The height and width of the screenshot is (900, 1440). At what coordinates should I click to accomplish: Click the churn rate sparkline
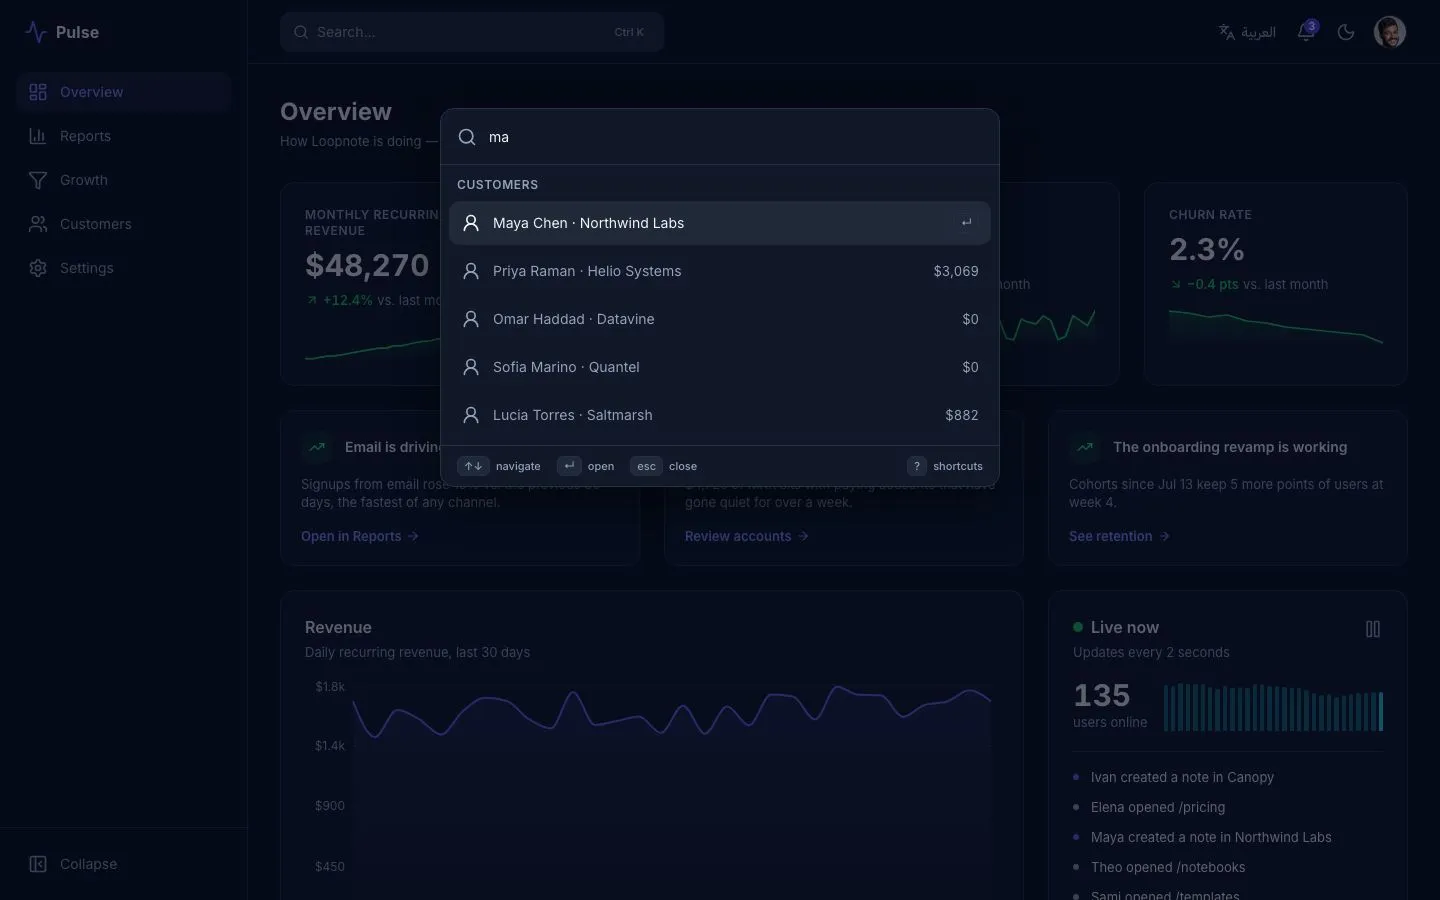pos(1276,326)
